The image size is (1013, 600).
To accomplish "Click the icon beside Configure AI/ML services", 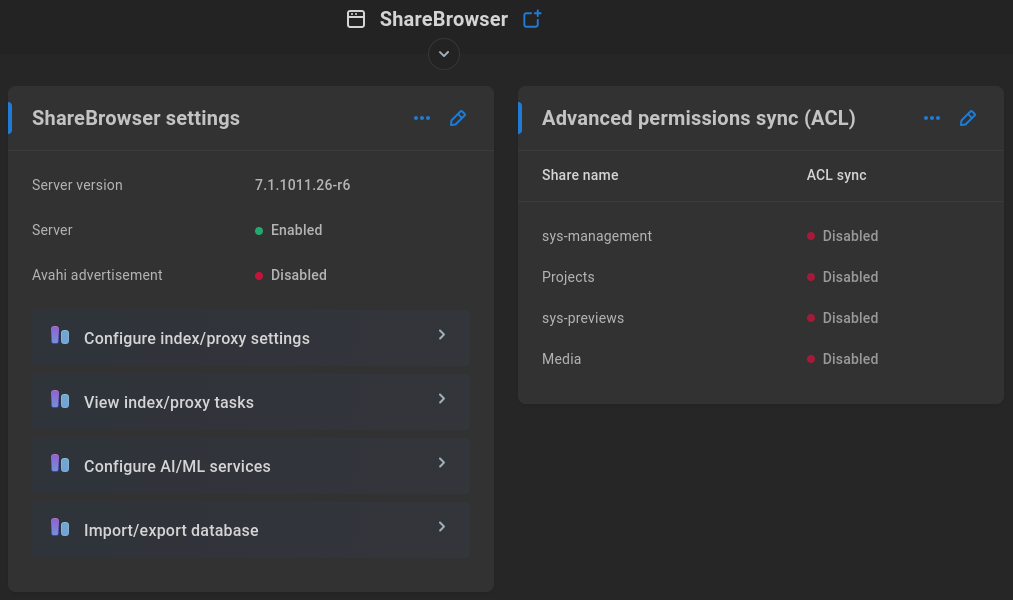I will pos(60,463).
